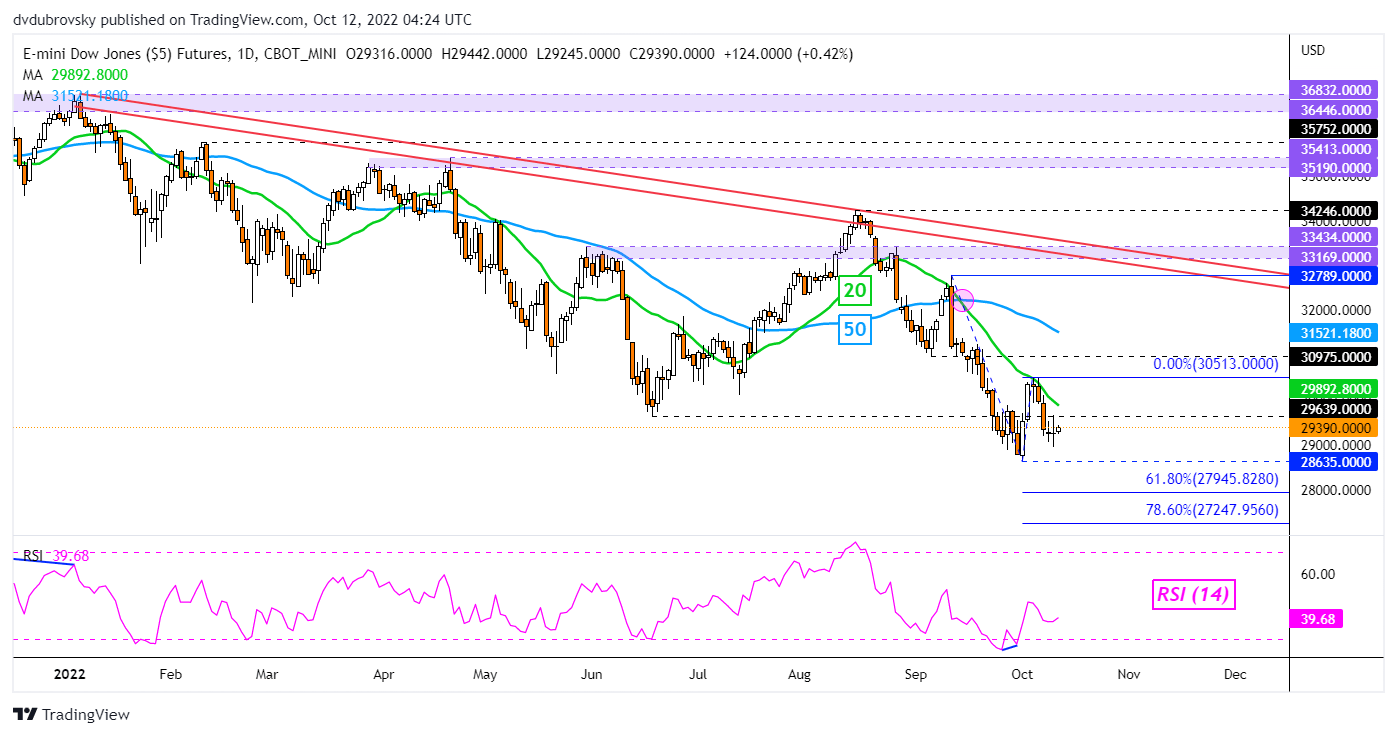Click the Mar label on time axis
The image size is (1397, 736).
point(266,674)
